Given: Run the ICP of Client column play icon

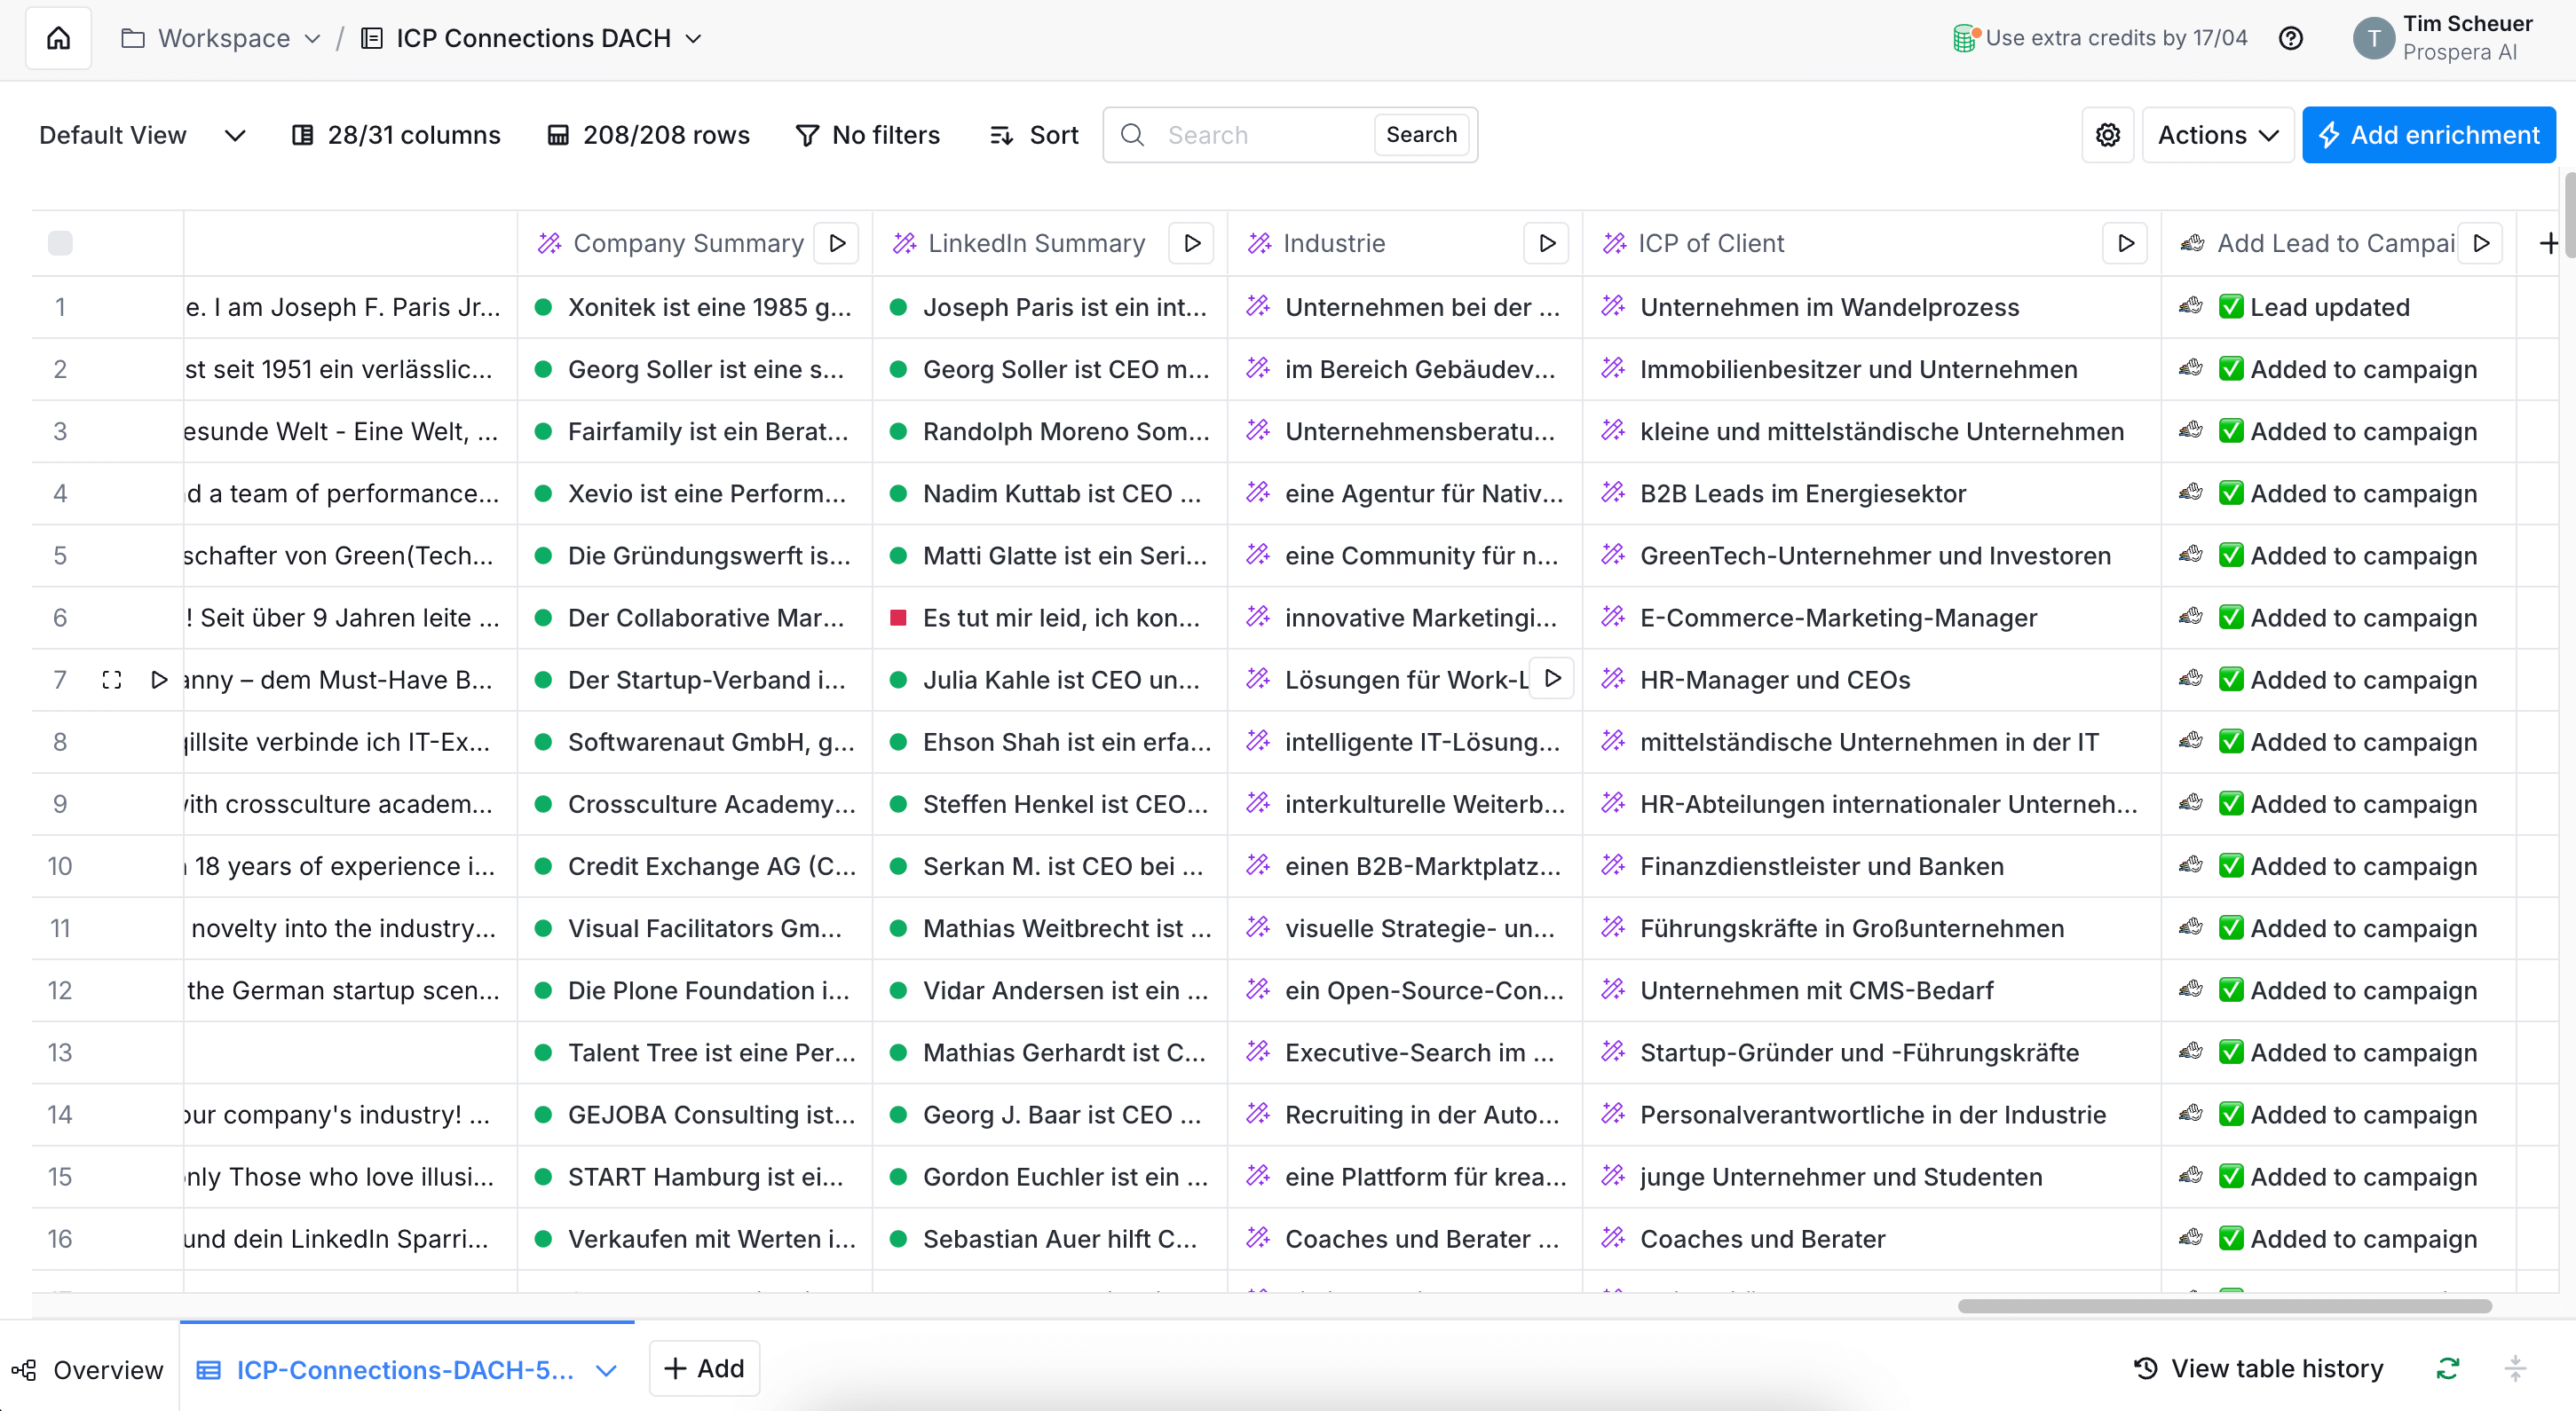Looking at the screenshot, I should click(2126, 243).
